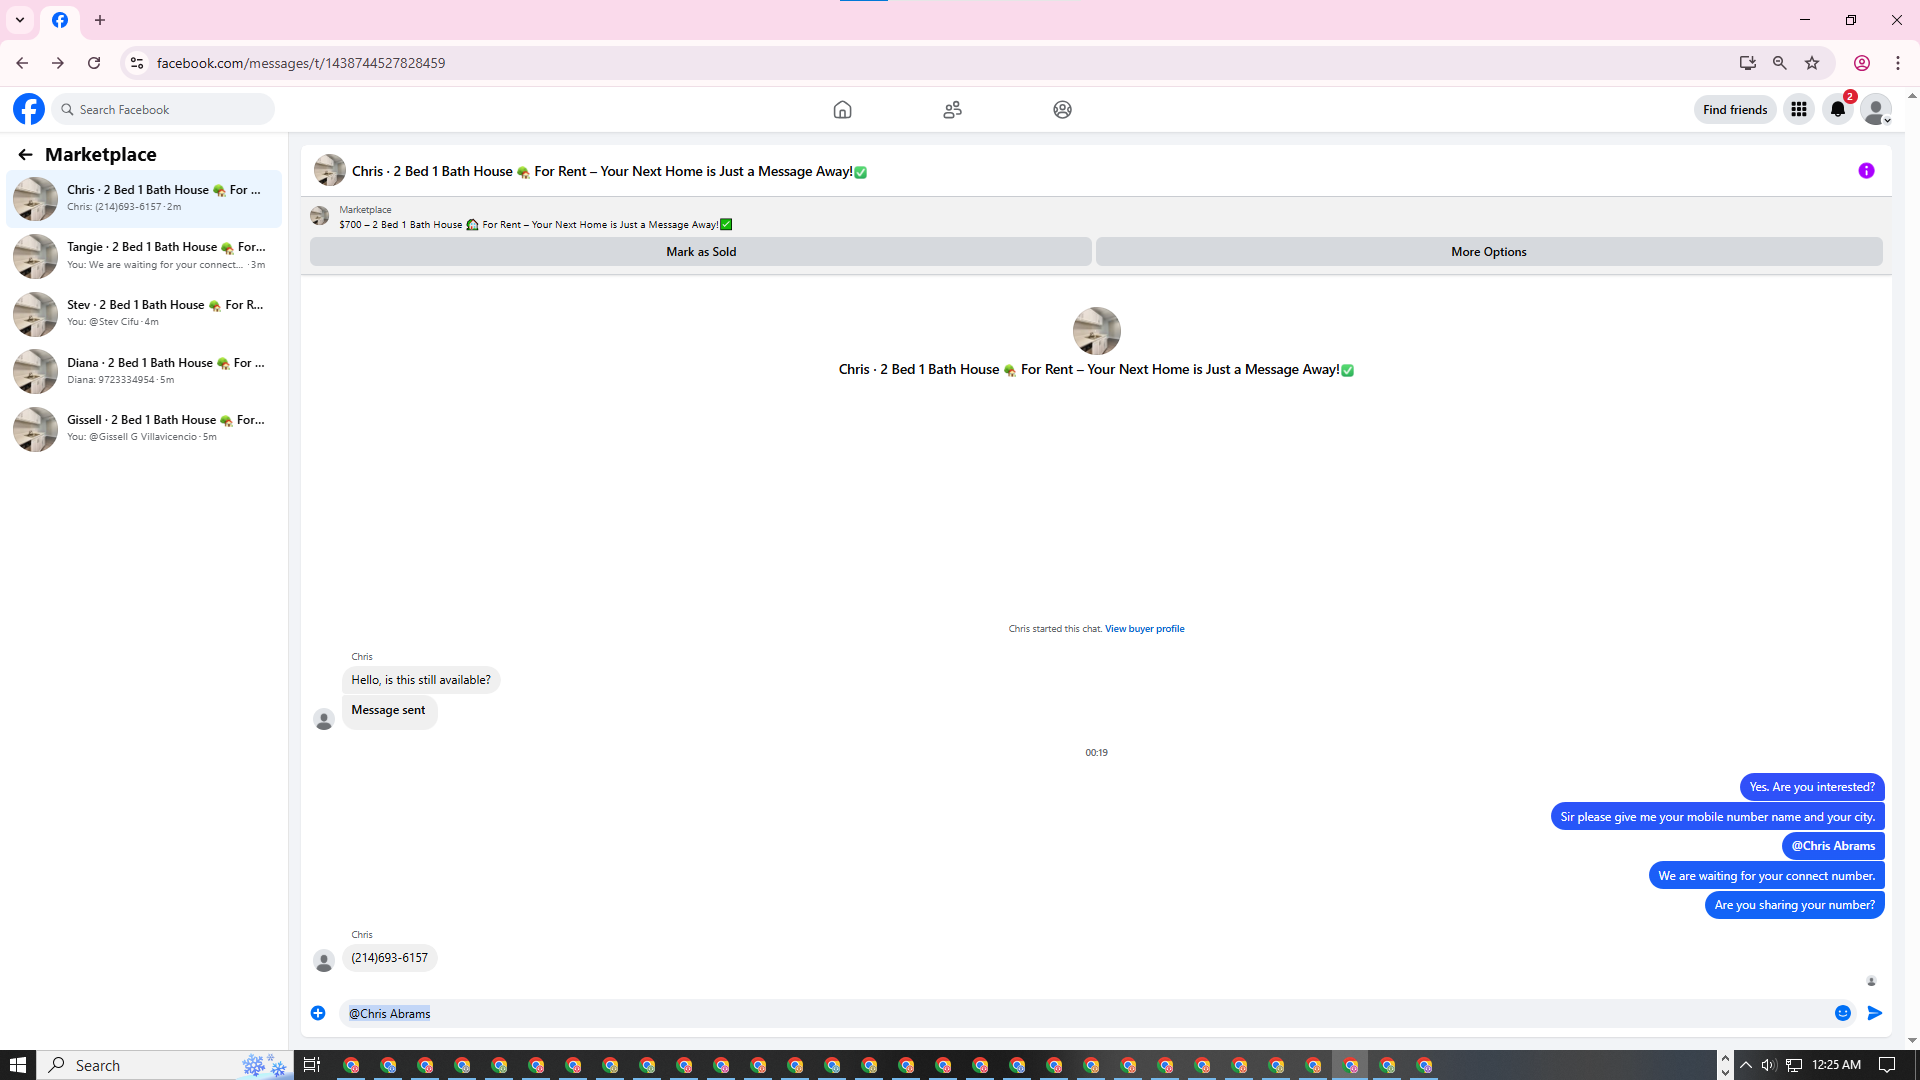Open the notifications bell icon

1838,110
